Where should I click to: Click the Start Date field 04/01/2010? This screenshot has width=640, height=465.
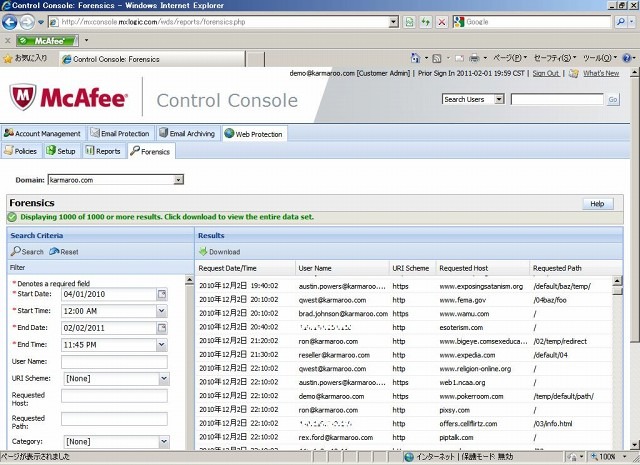tap(109, 294)
